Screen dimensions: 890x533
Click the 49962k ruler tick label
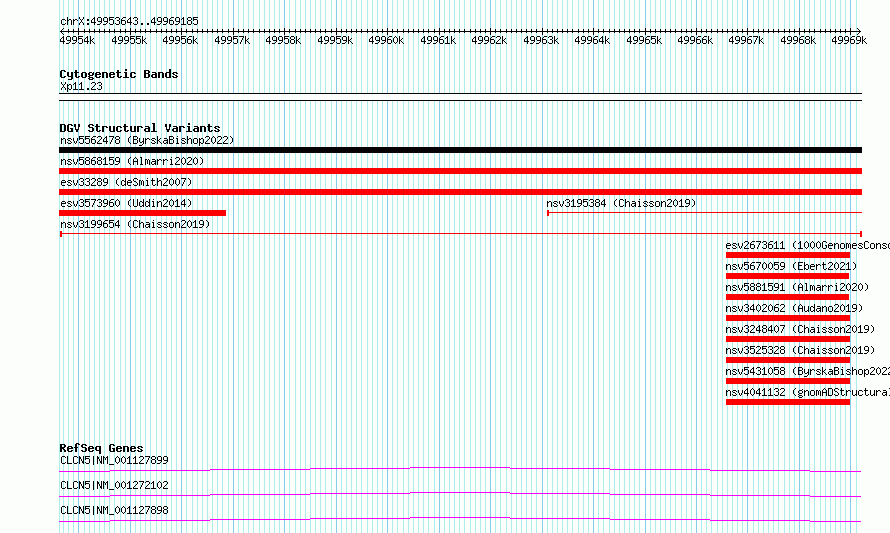pyautogui.click(x=489, y=40)
